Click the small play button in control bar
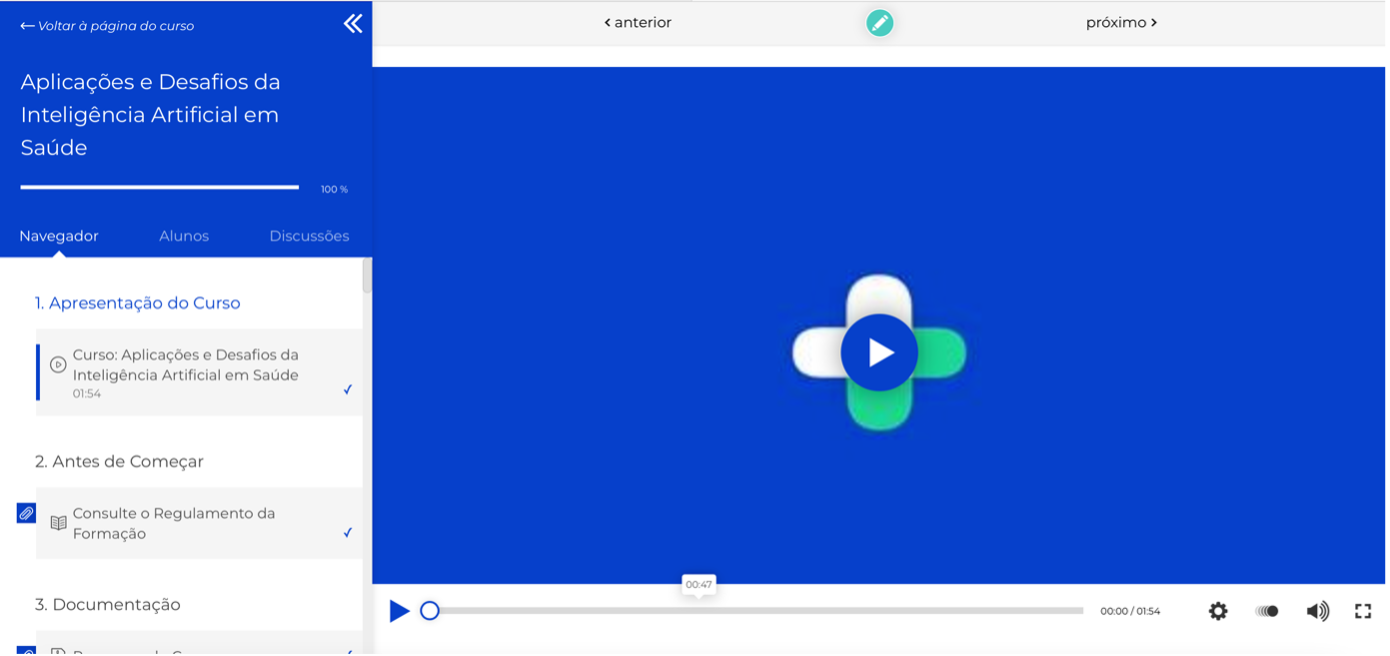The height and width of the screenshot is (656, 1390). tap(399, 611)
